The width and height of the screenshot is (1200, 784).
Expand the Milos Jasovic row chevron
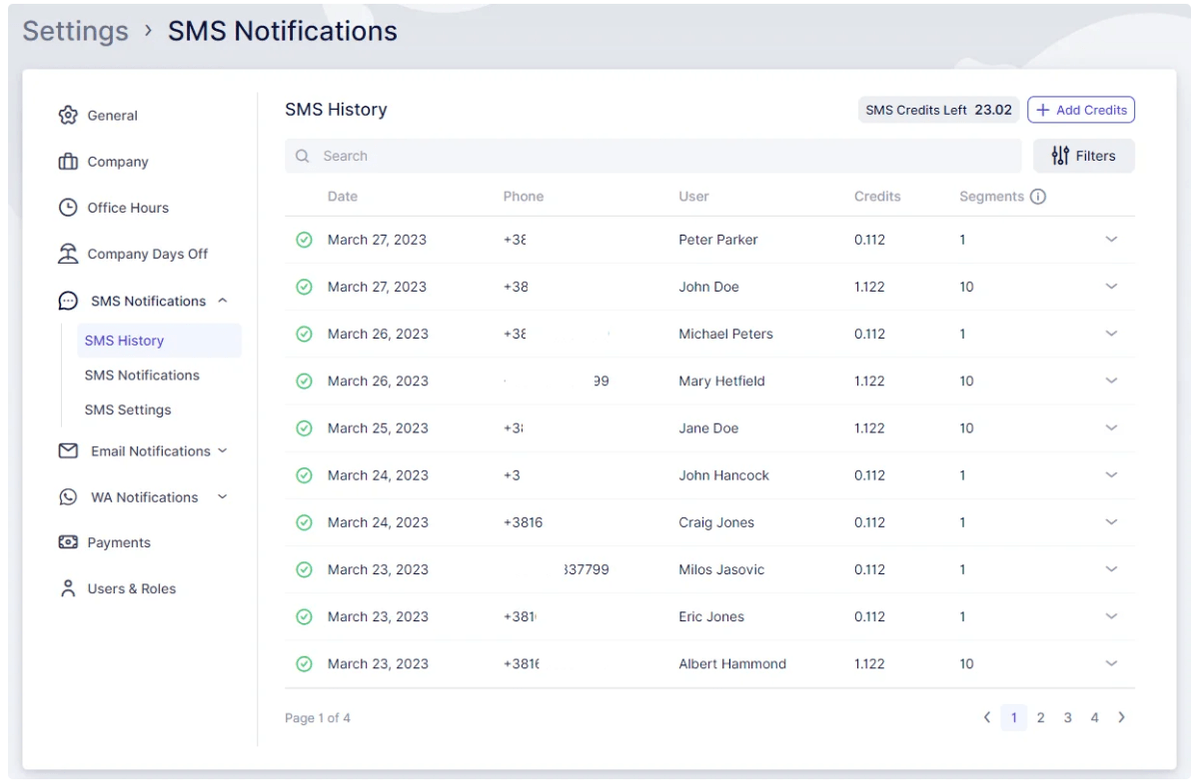pos(1111,569)
